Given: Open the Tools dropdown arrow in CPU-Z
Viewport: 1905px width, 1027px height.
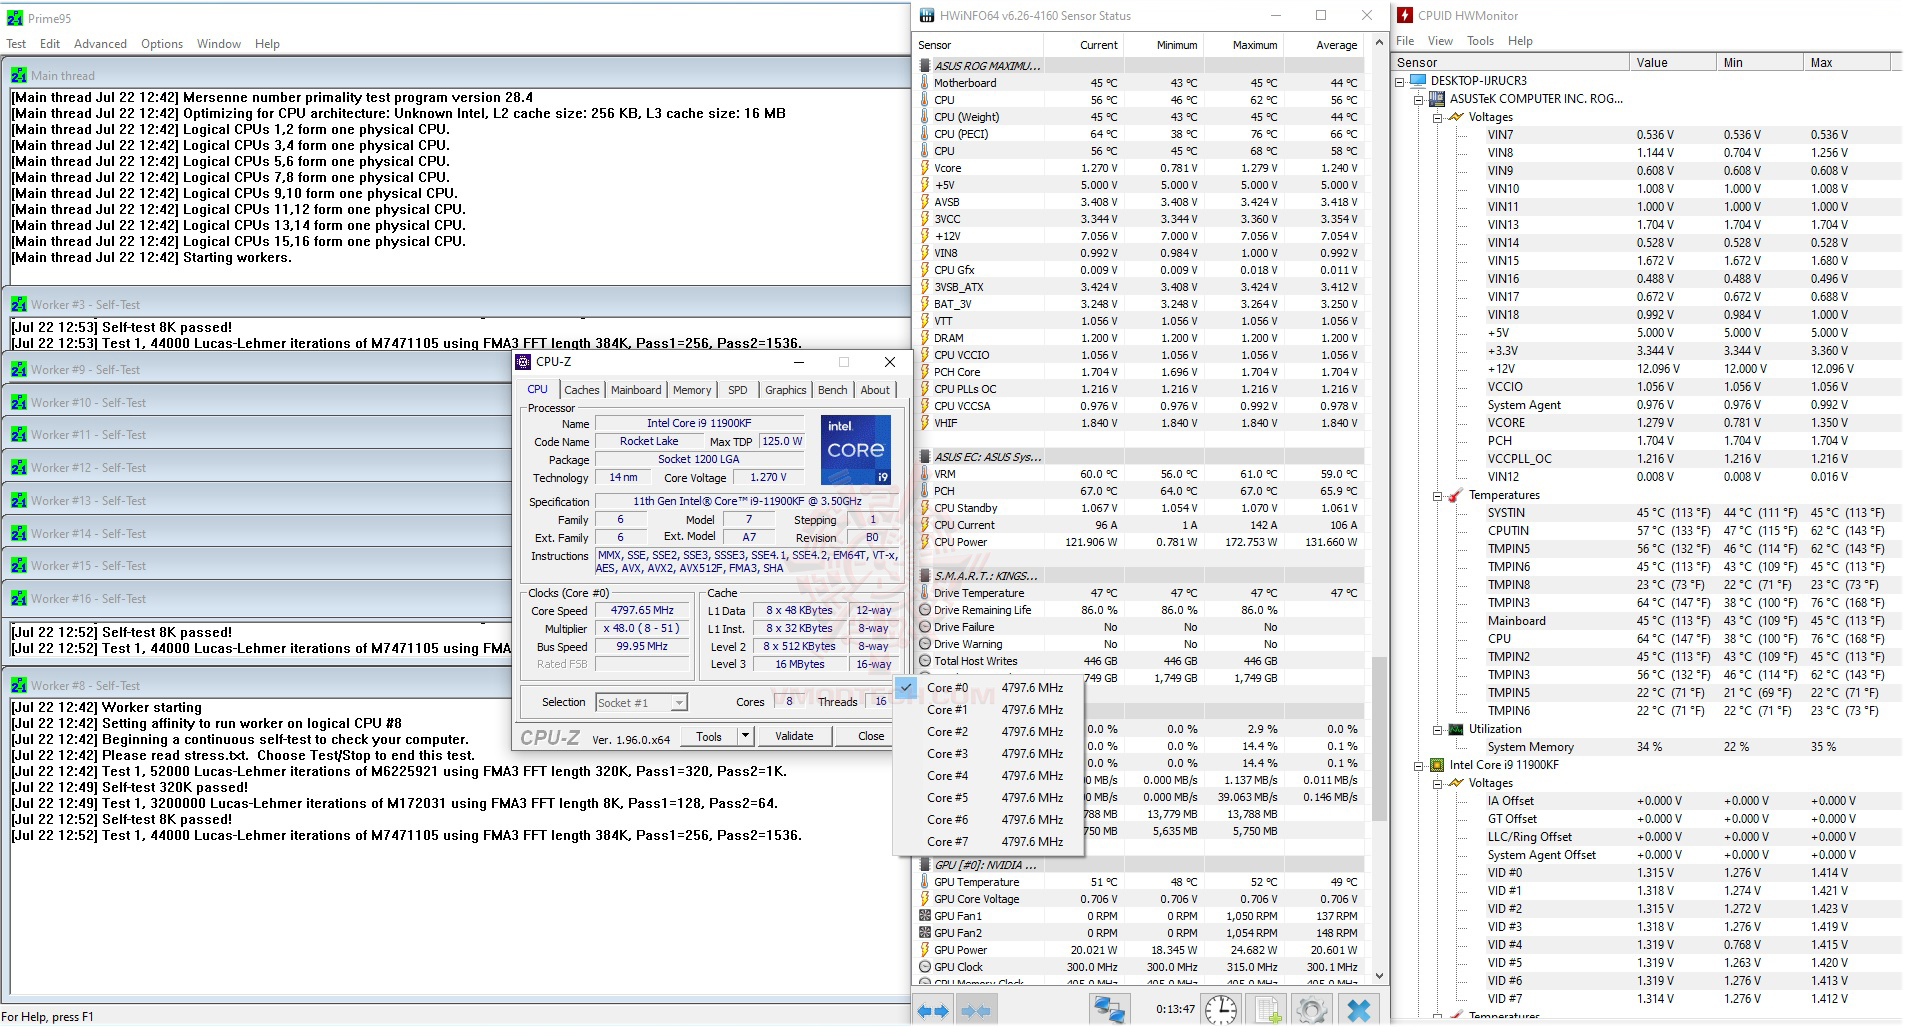Looking at the screenshot, I should 745,736.
